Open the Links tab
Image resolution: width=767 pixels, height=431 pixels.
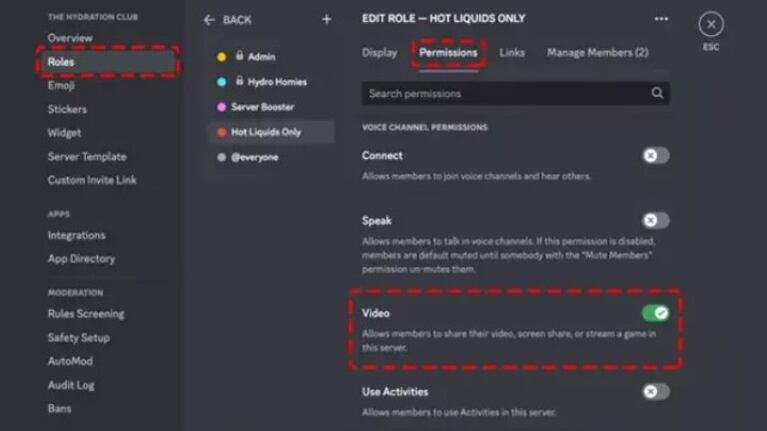[512, 52]
